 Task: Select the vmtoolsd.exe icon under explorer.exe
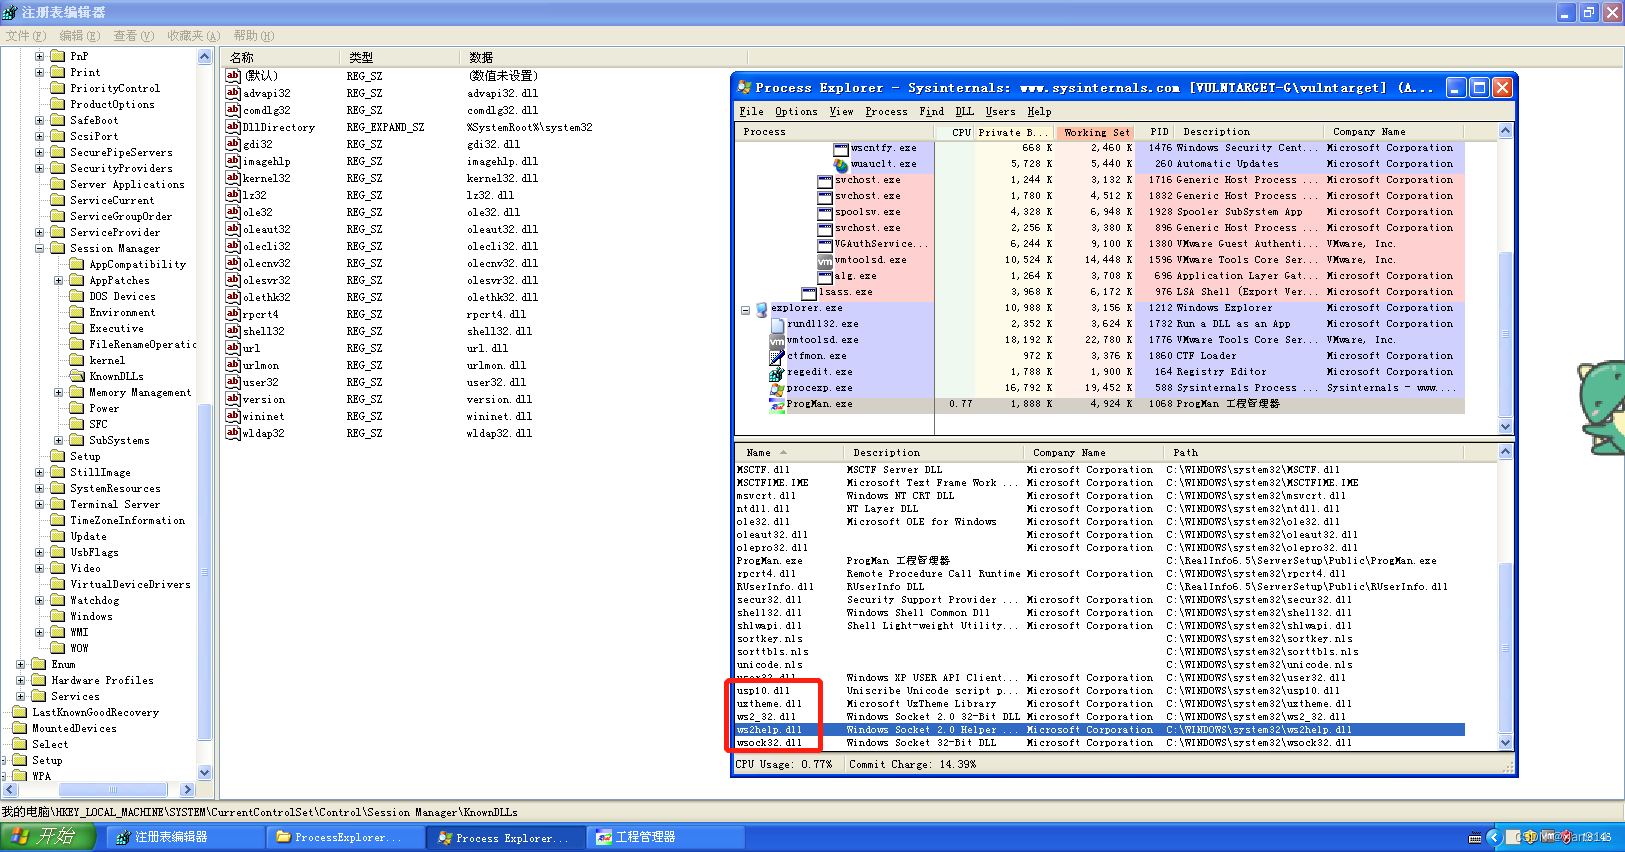click(x=777, y=340)
